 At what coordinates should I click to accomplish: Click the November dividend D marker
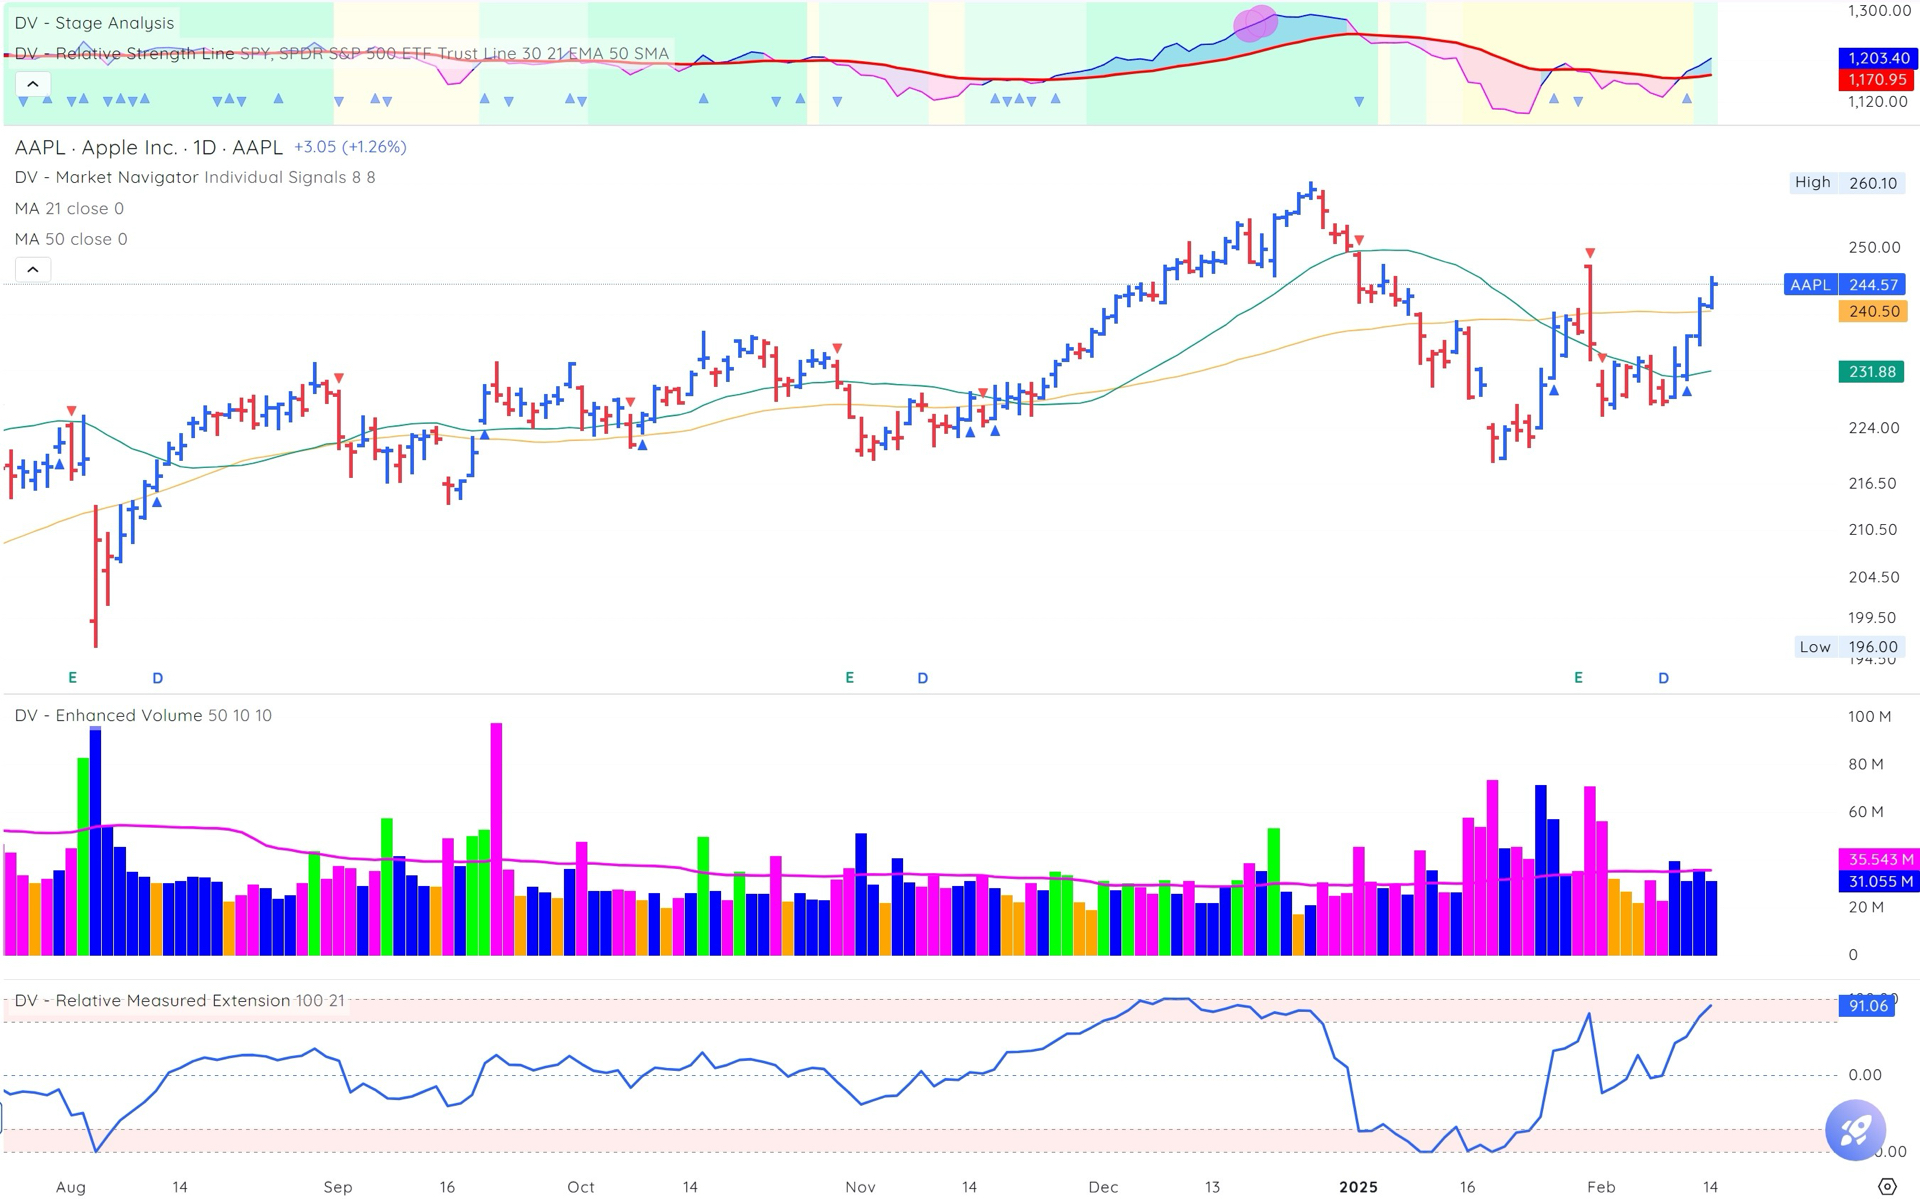pos(922,678)
